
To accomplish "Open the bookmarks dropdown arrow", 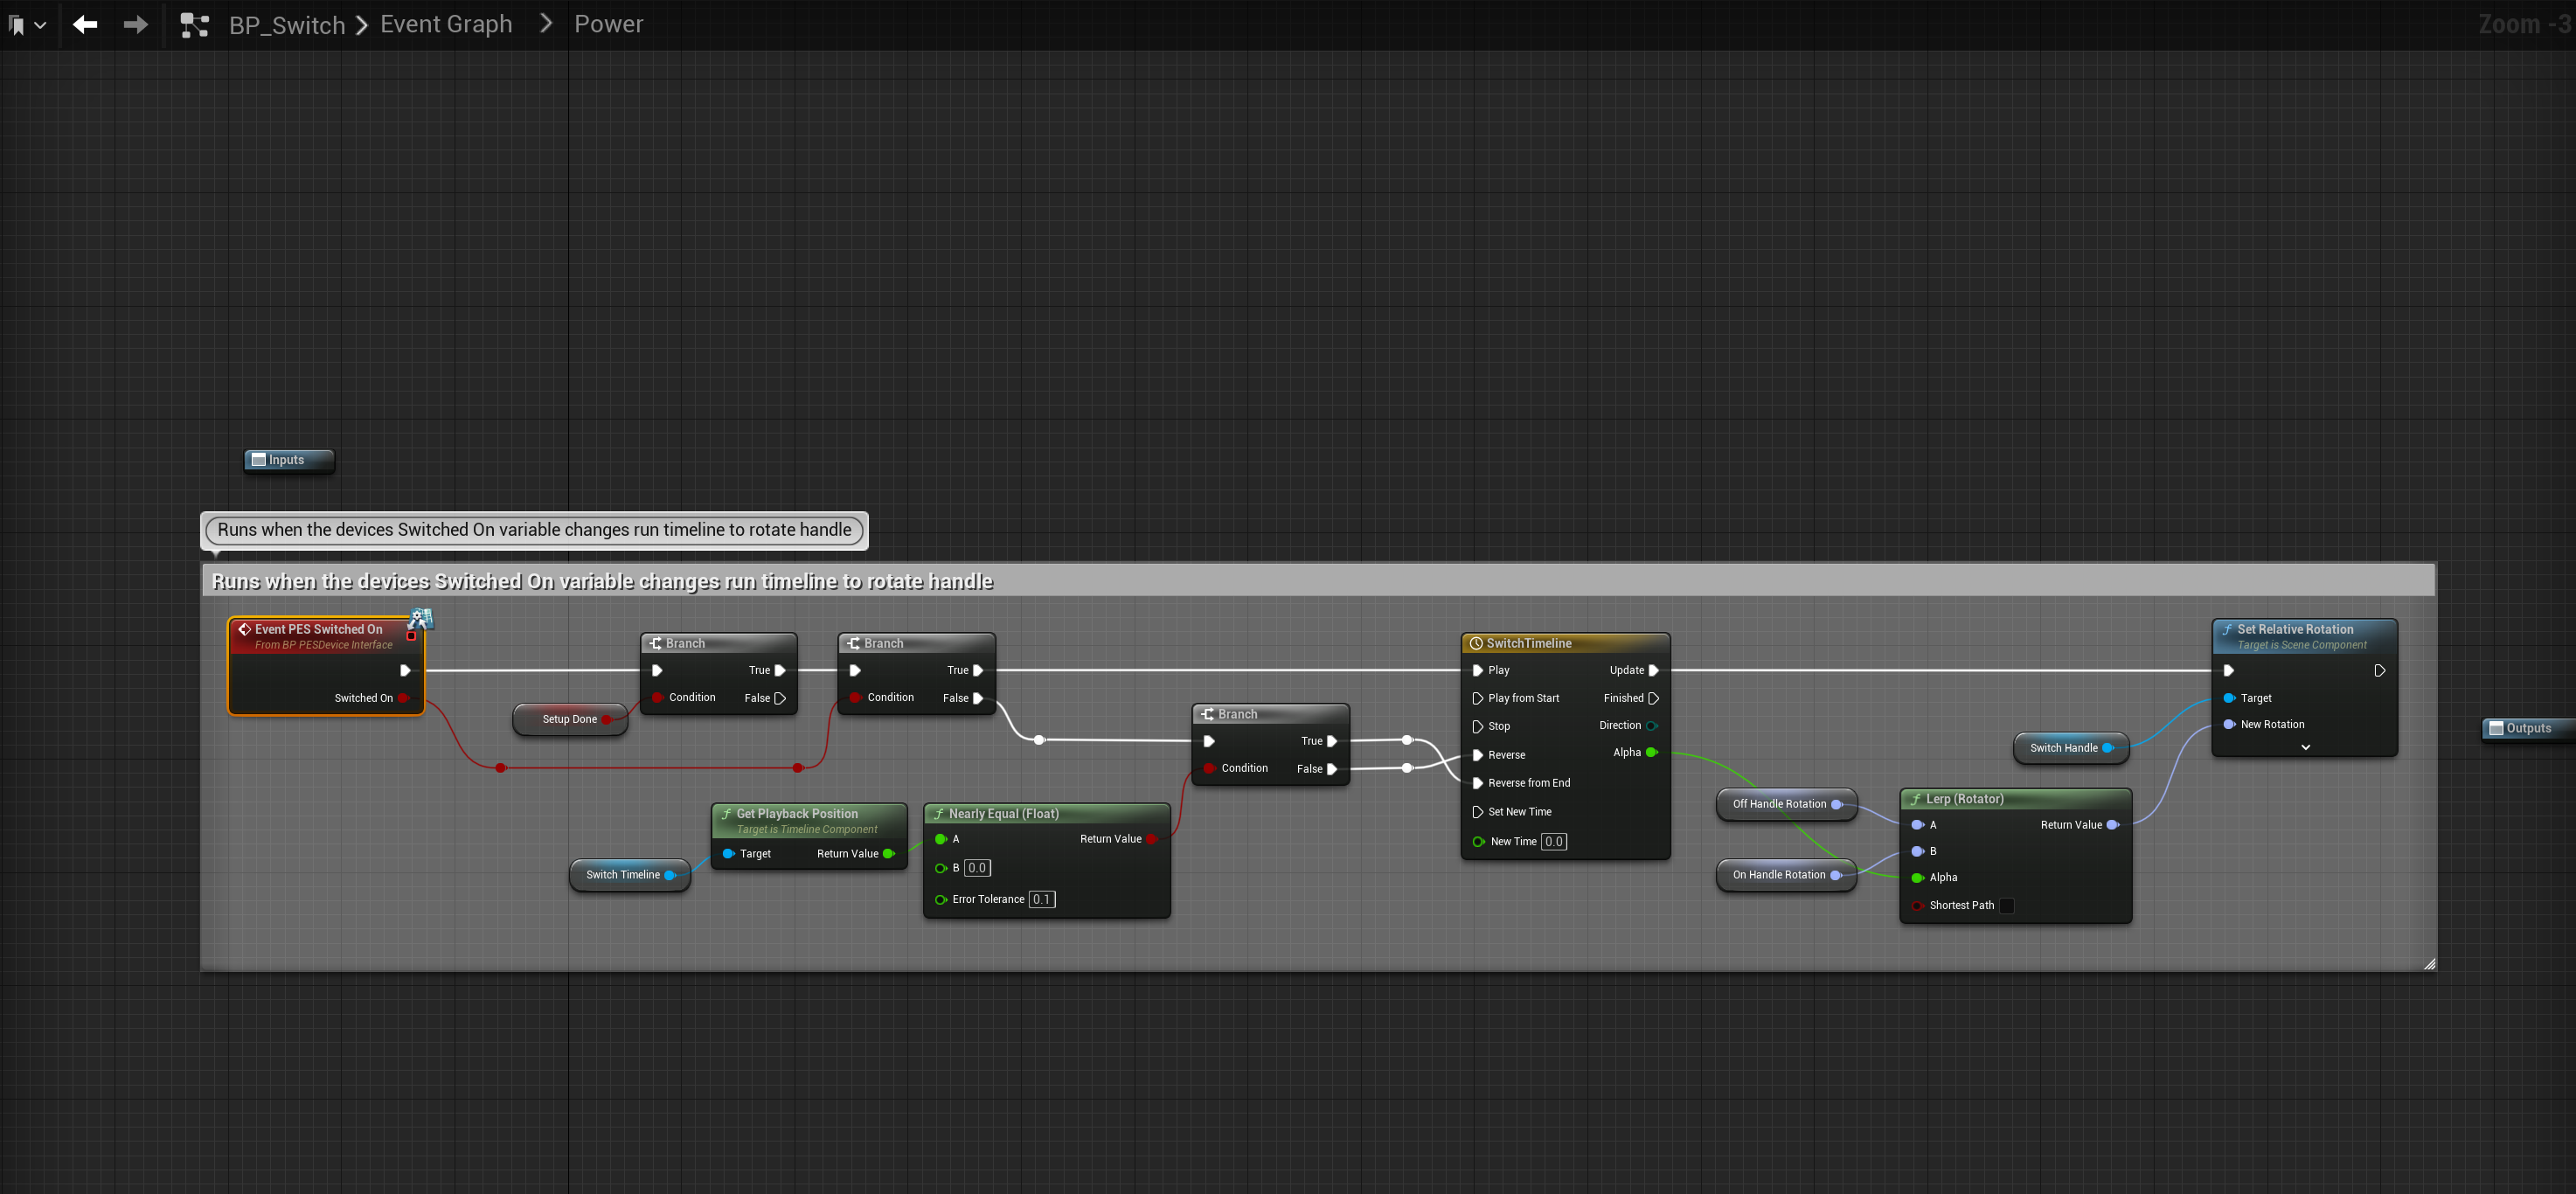I will (x=40, y=25).
